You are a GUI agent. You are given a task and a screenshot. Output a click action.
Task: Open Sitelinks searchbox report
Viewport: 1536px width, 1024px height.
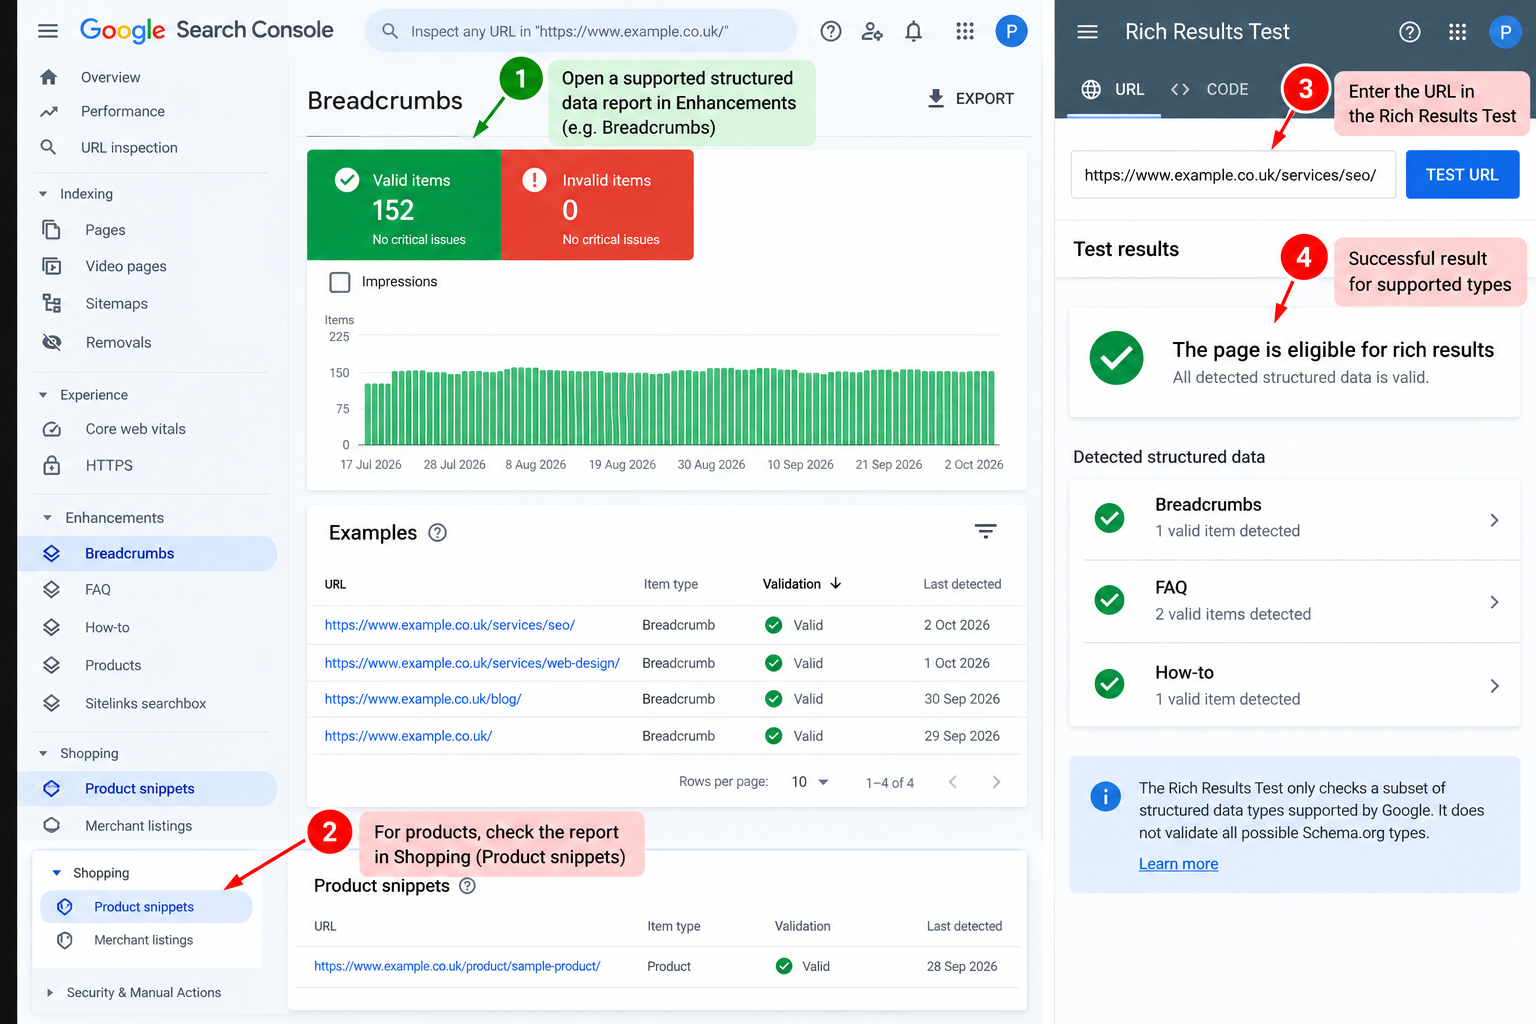pyautogui.click(x=148, y=703)
